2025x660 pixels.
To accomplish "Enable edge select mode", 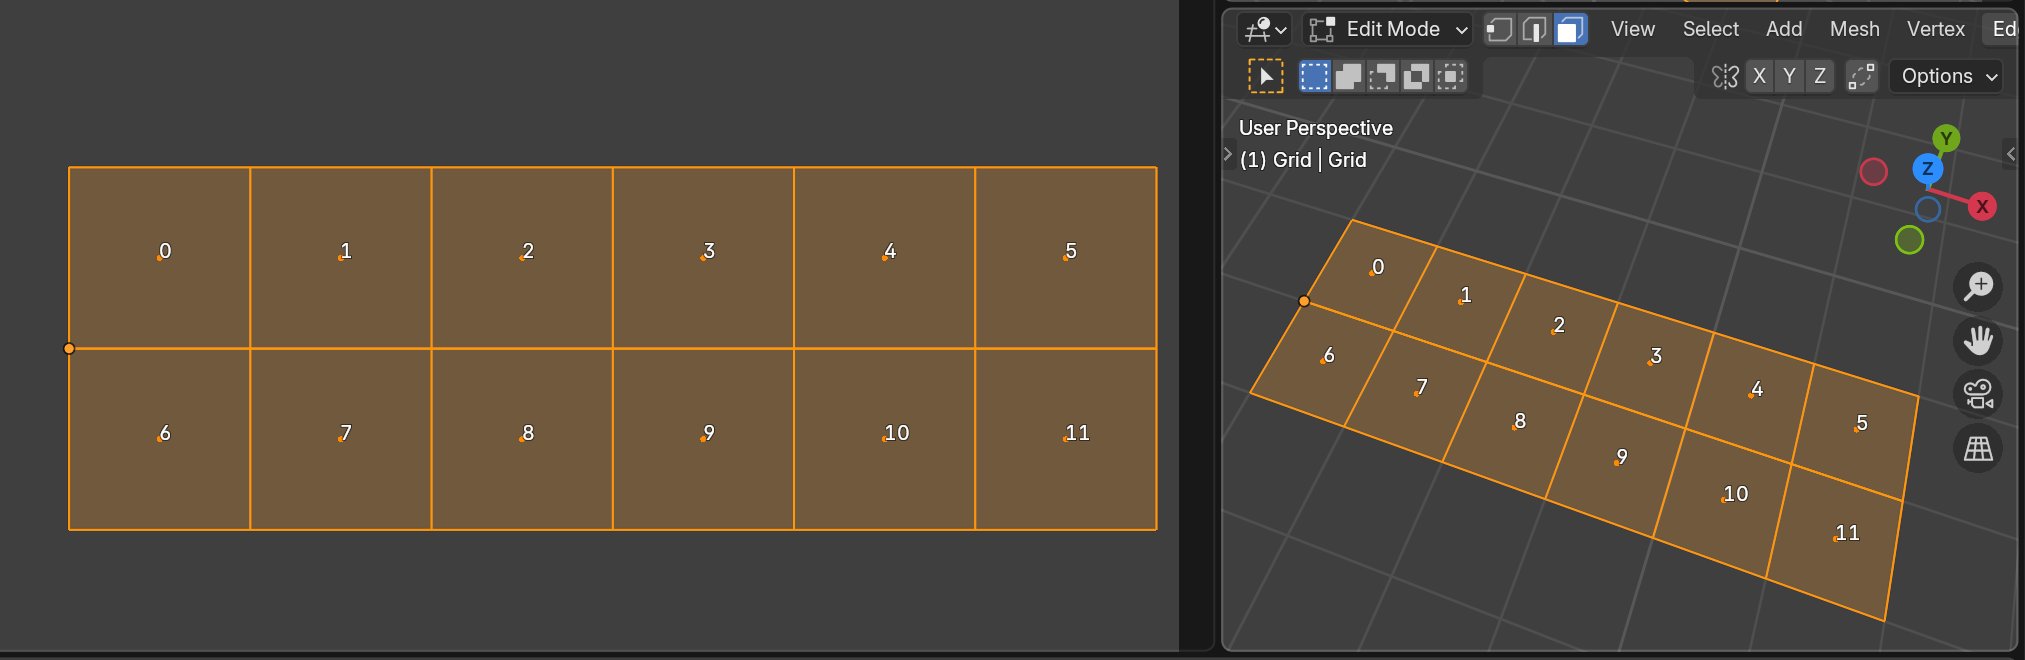I will tap(1534, 30).
